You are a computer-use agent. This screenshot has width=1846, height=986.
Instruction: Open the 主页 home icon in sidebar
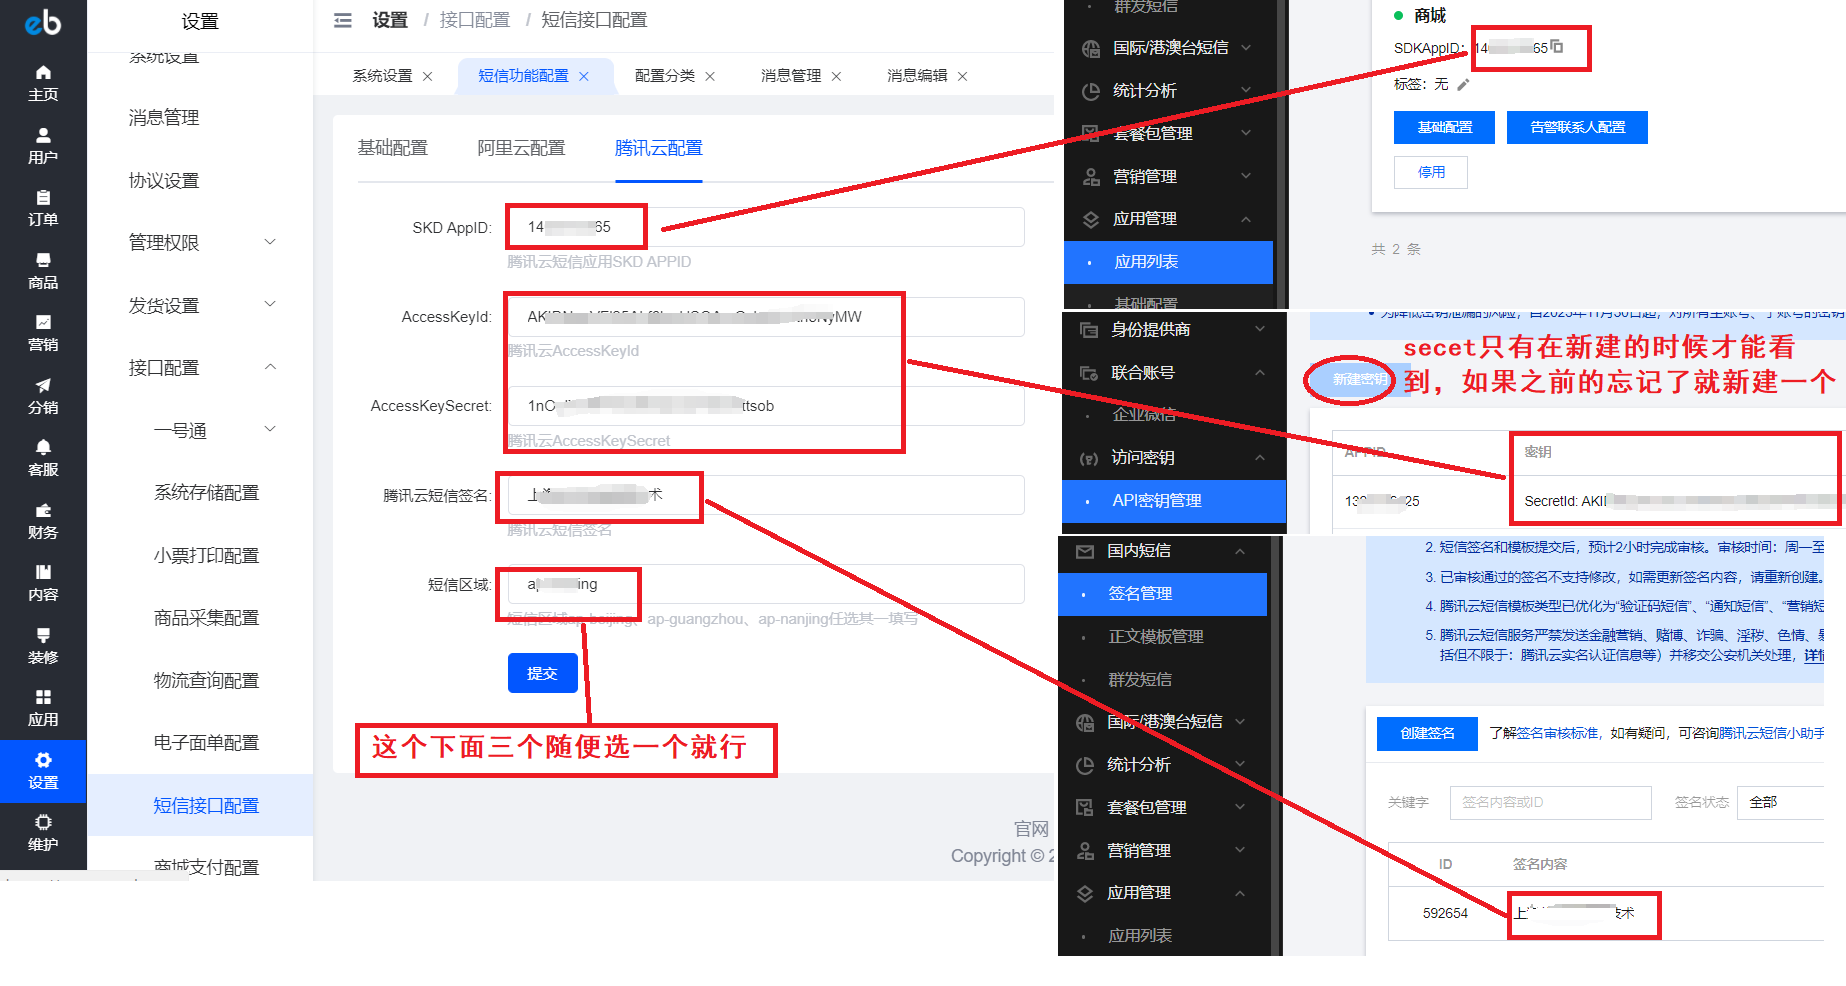click(x=43, y=83)
